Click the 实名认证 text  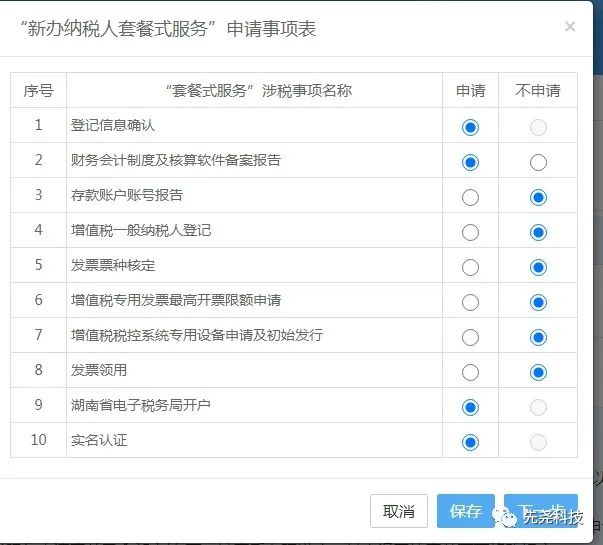[x=99, y=440]
